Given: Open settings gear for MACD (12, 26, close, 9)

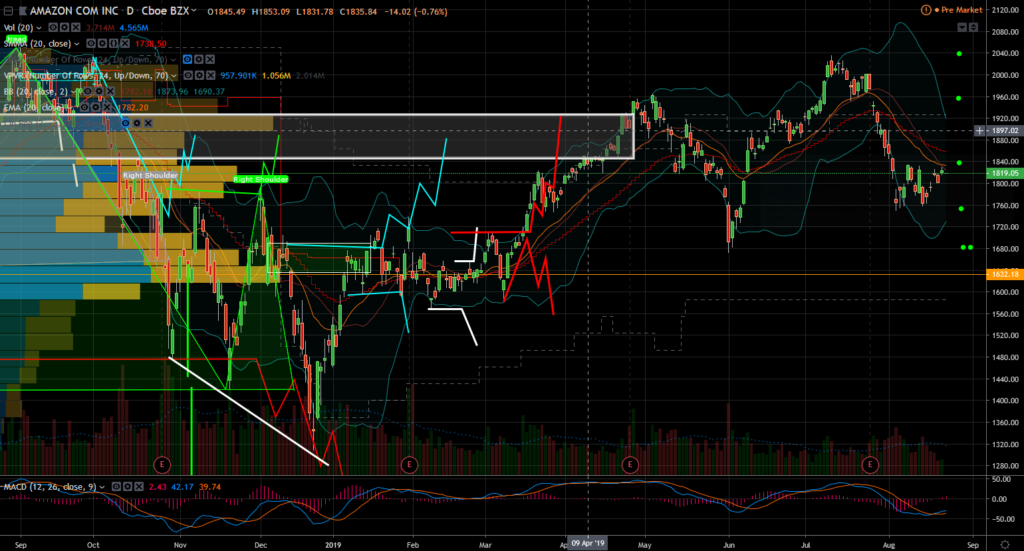Looking at the screenshot, I should point(127,487).
